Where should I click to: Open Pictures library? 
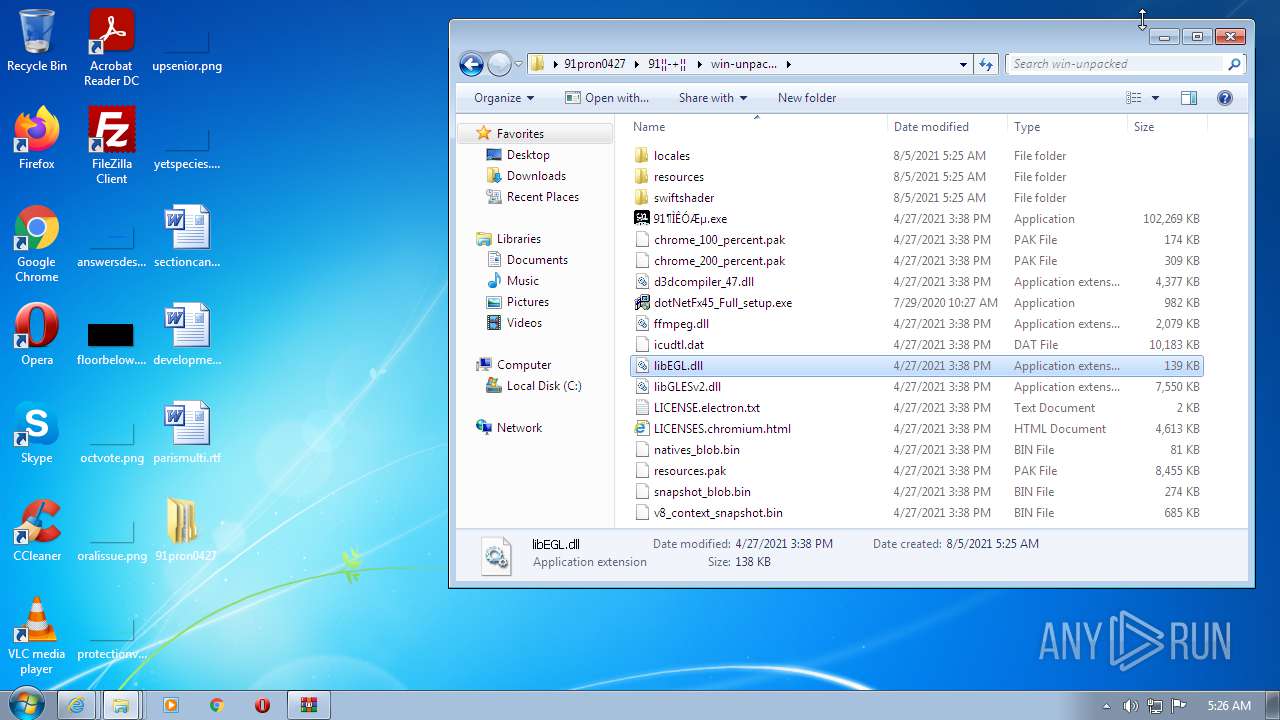tap(527, 302)
